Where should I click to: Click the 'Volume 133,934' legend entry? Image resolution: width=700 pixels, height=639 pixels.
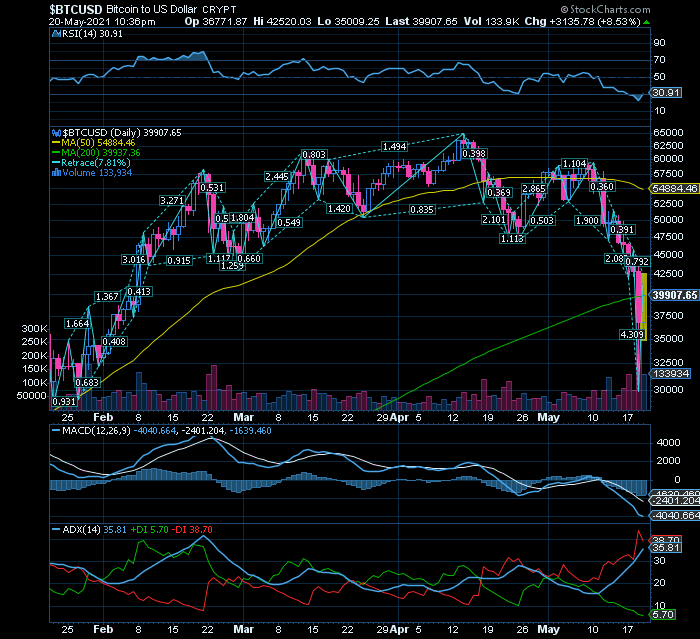click(x=97, y=173)
